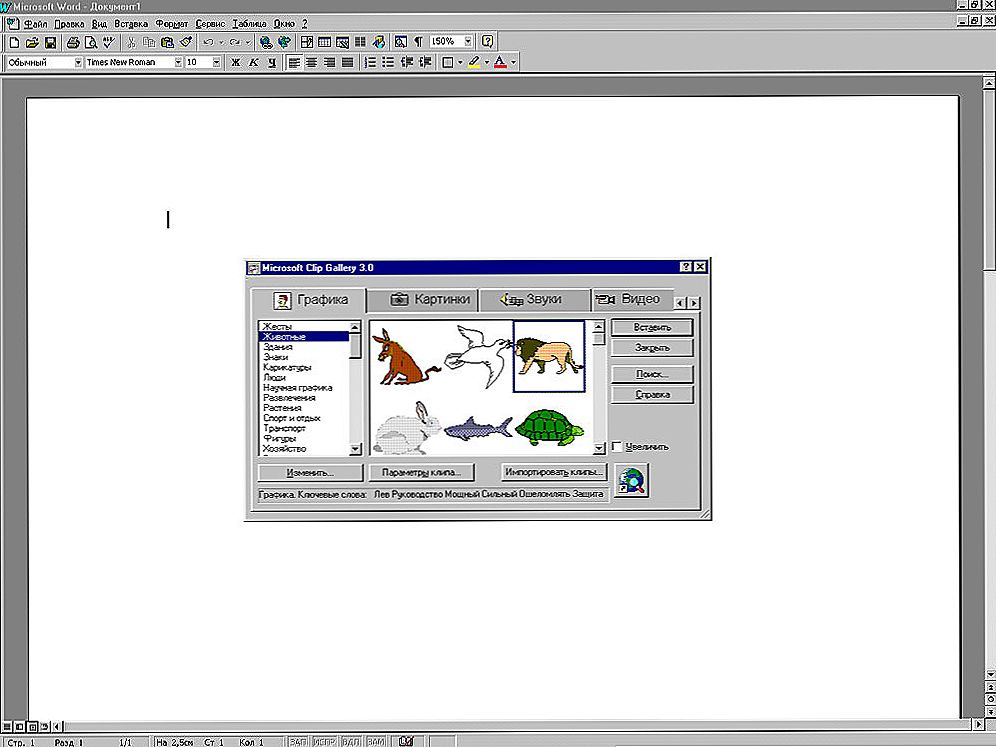The width and height of the screenshot is (996, 747).
Task: Center the text
Action: 311,62
